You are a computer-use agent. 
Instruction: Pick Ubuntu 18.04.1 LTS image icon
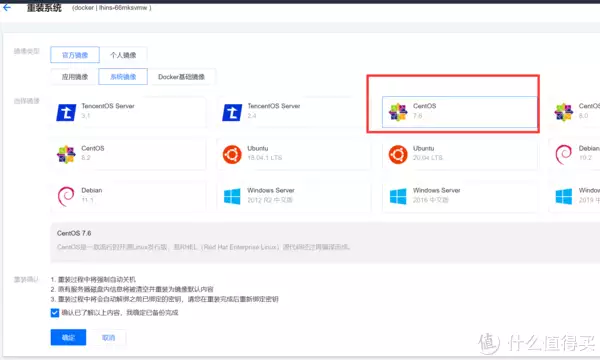[232, 155]
